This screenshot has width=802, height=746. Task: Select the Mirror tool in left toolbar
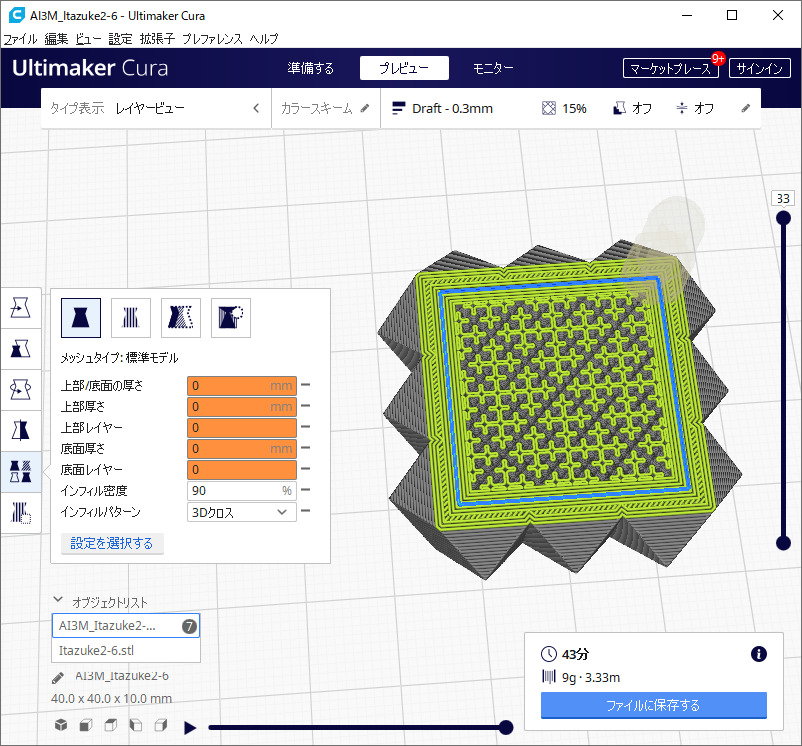[x=20, y=430]
